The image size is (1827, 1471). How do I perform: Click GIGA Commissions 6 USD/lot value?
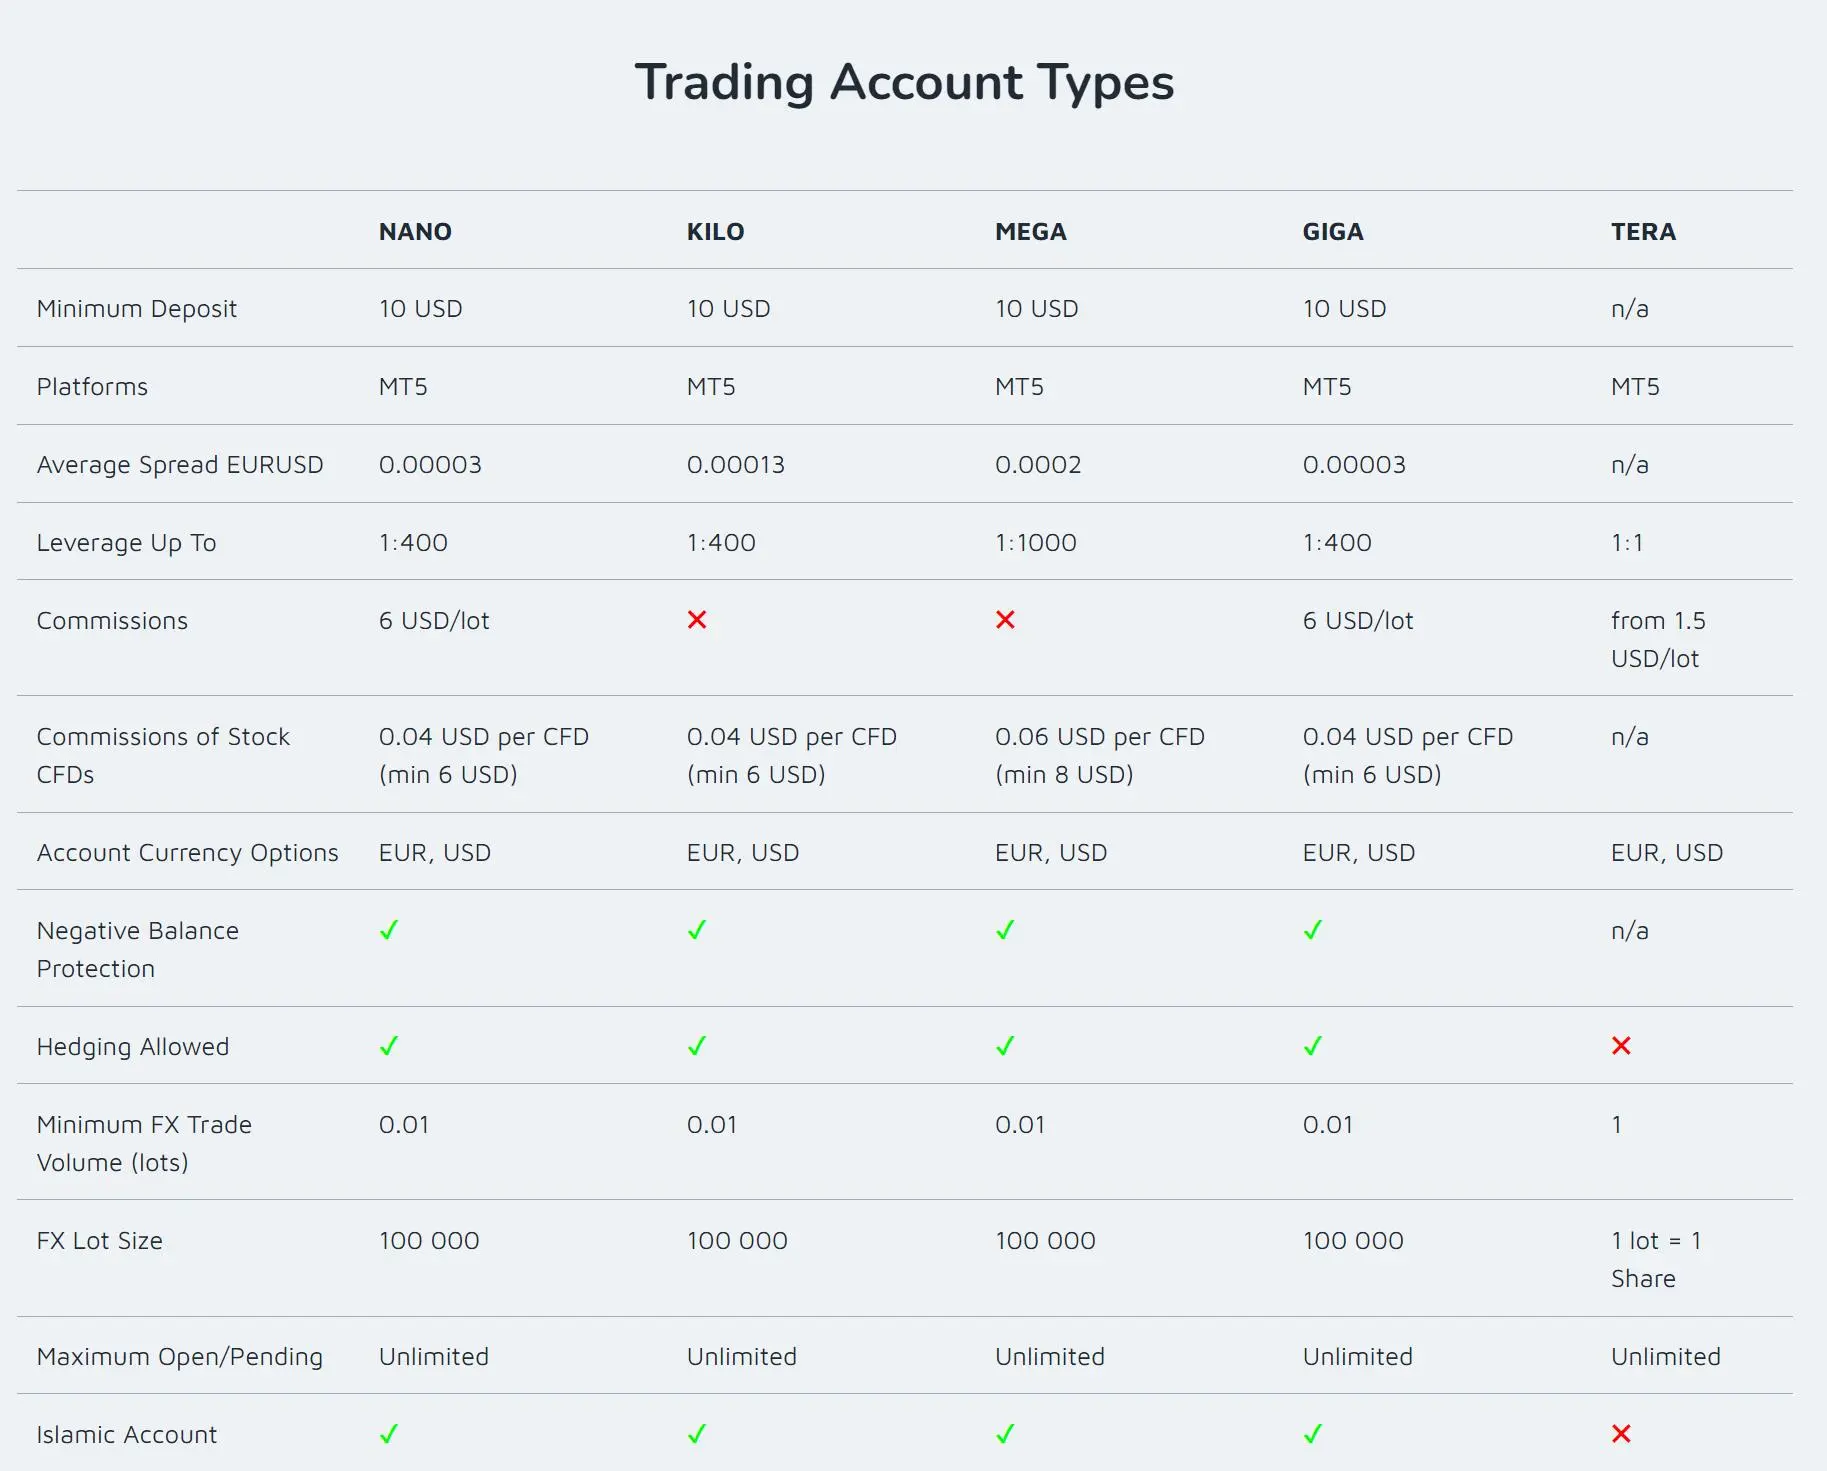coord(1358,621)
